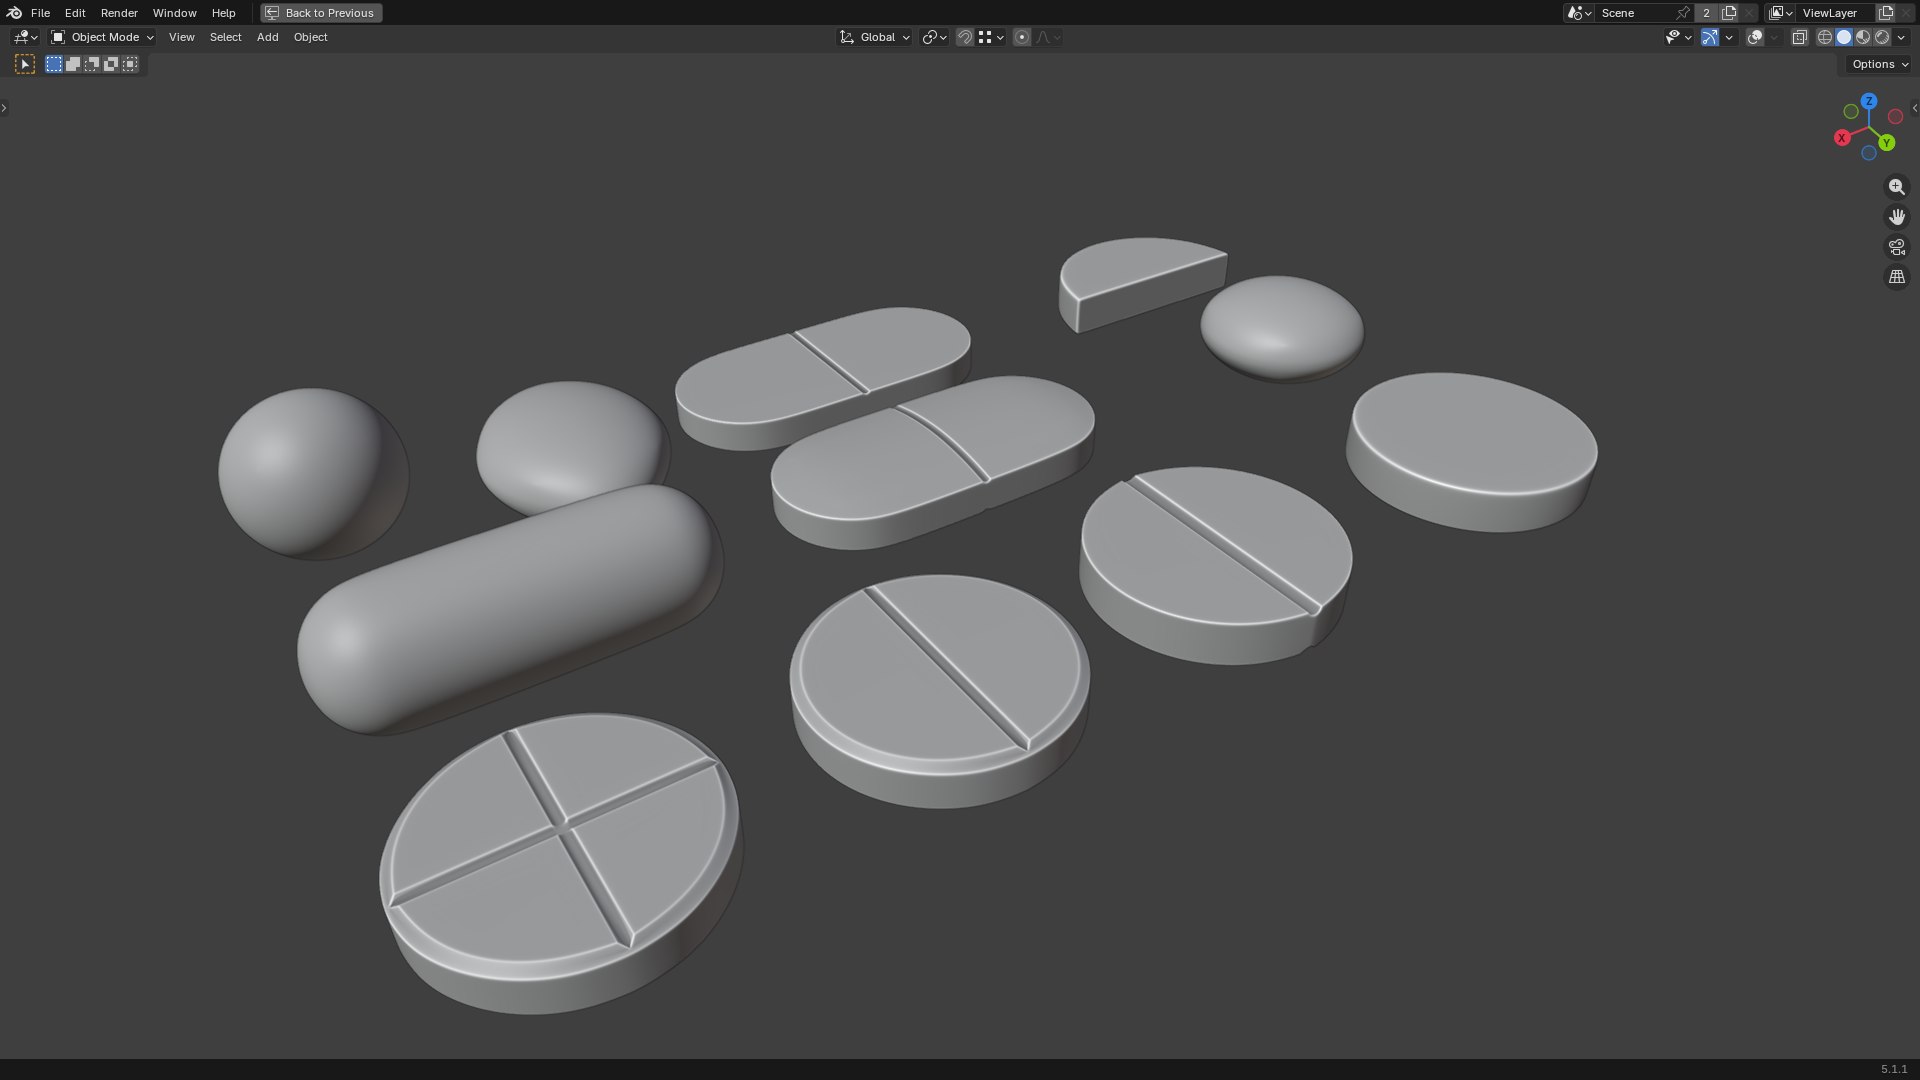1920x1080 pixels.
Task: Choose Invert existing selection mode
Action: tap(111, 64)
